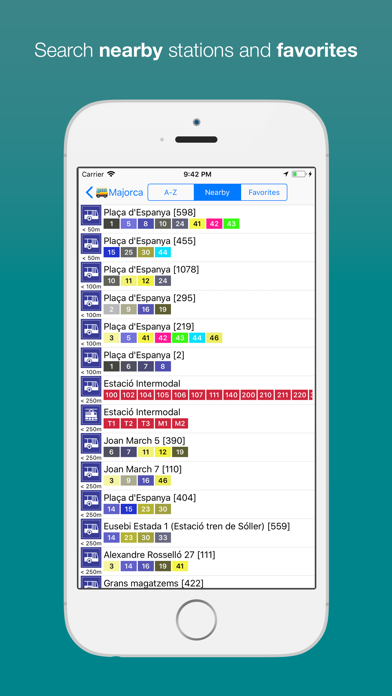Tap bus icon for Plaça d'Espanya [404]

(91, 500)
